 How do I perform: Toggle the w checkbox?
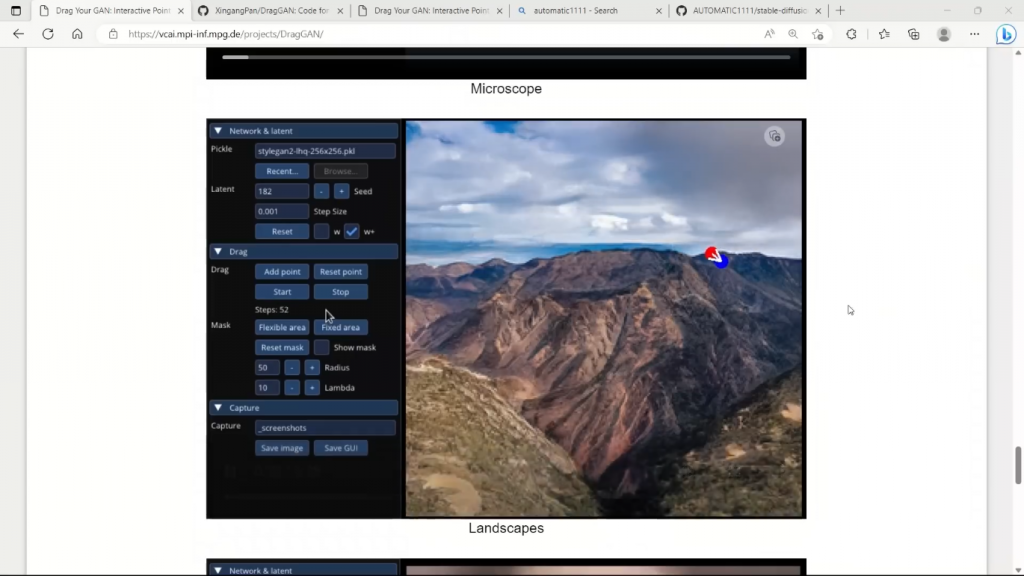321,231
